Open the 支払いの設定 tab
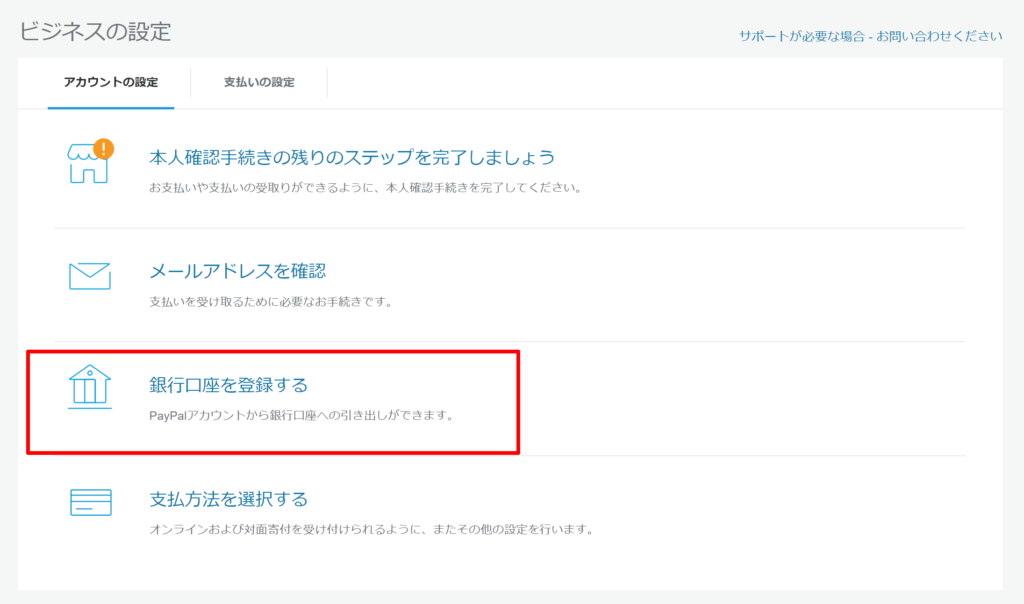This screenshot has height=604, width=1024. click(259, 82)
